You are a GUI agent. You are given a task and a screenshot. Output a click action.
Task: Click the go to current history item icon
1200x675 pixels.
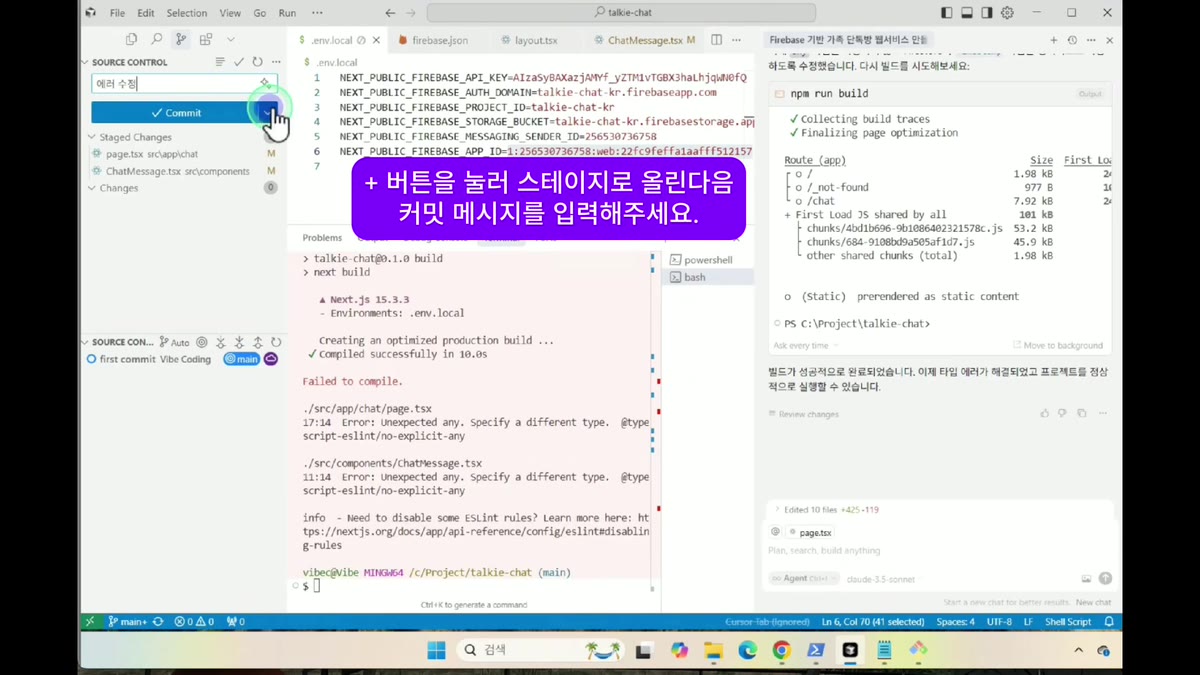click(x=202, y=342)
